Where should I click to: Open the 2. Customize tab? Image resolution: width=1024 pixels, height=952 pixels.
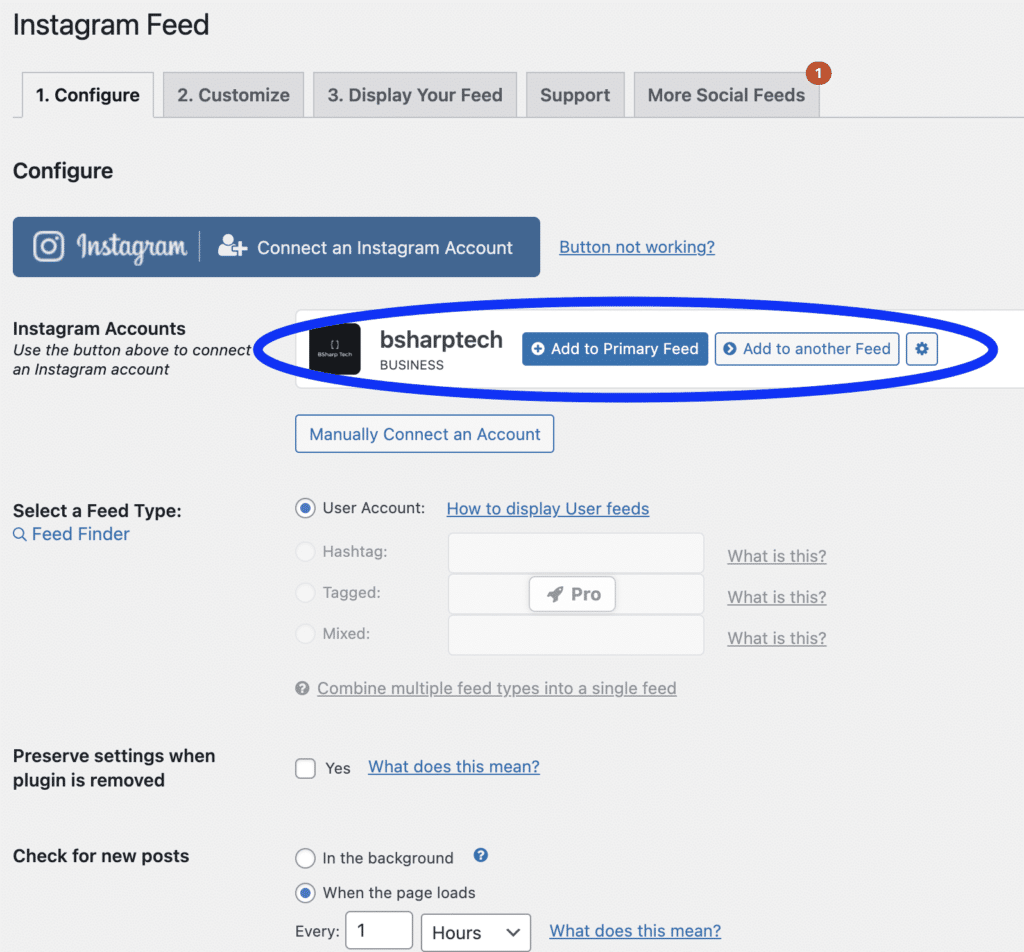click(233, 95)
